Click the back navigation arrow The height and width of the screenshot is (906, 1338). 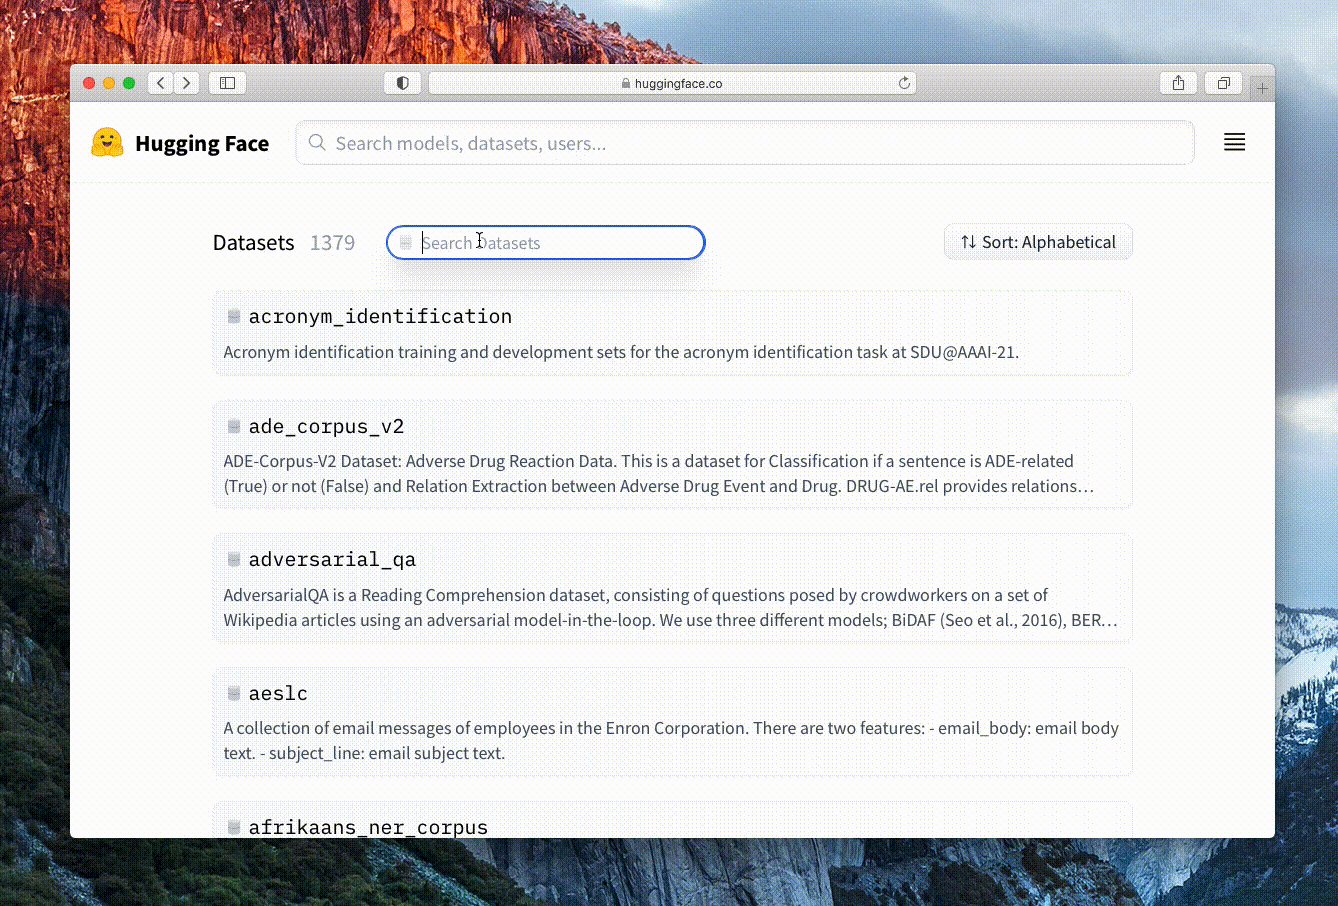pos(161,83)
